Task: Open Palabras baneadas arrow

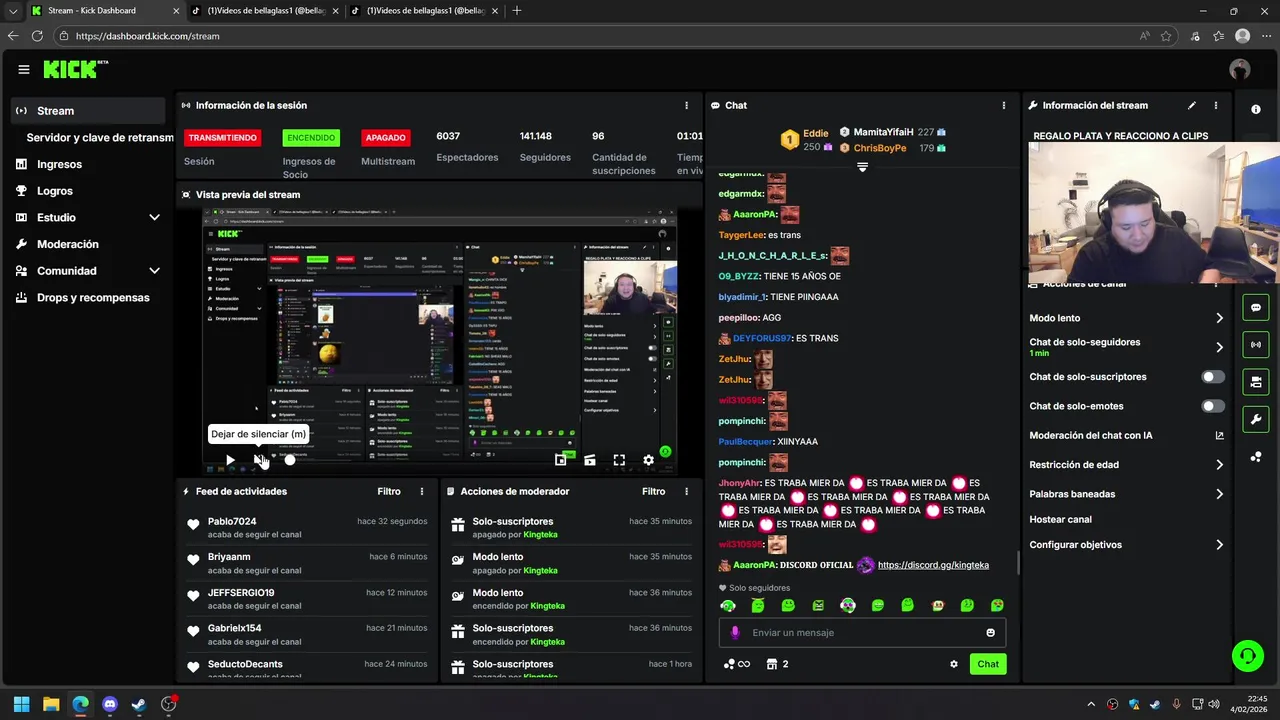Action: point(1219,494)
